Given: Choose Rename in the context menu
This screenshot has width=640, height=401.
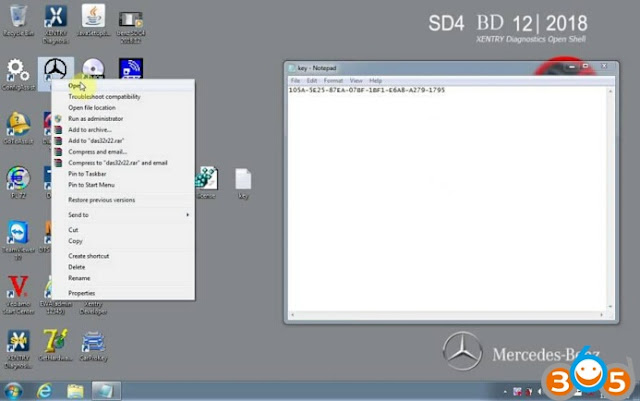Looking at the screenshot, I should 123,278.
